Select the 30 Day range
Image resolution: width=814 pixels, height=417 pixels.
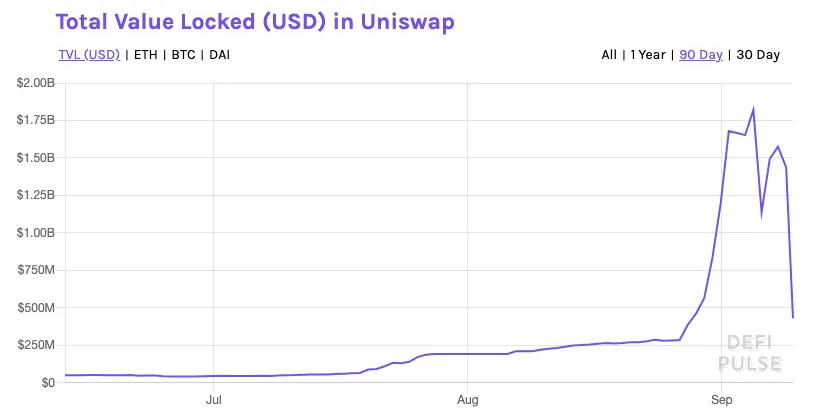(758, 55)
